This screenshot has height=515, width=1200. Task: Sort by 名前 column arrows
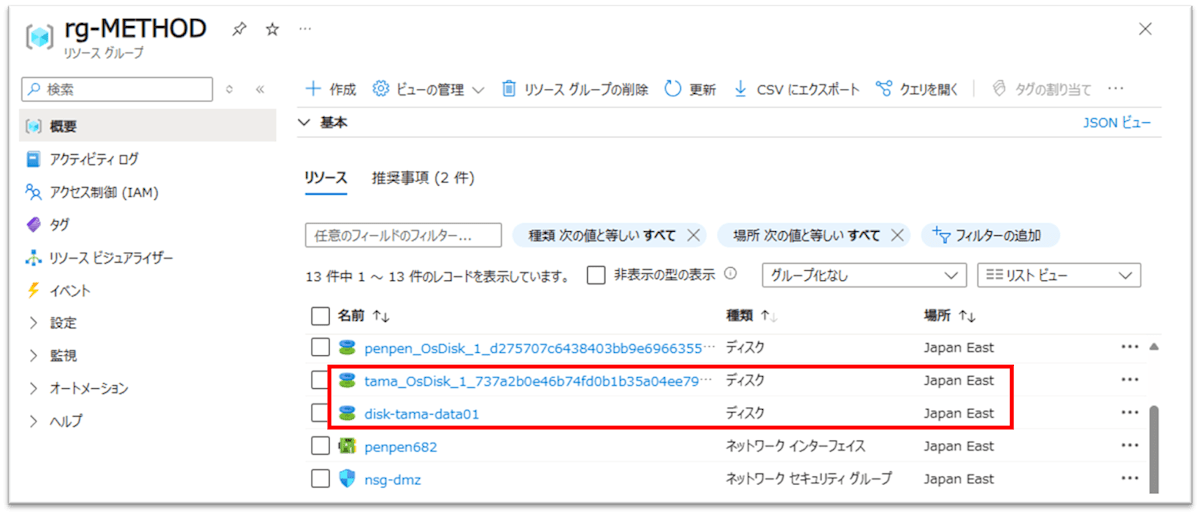tap(380, 316)
